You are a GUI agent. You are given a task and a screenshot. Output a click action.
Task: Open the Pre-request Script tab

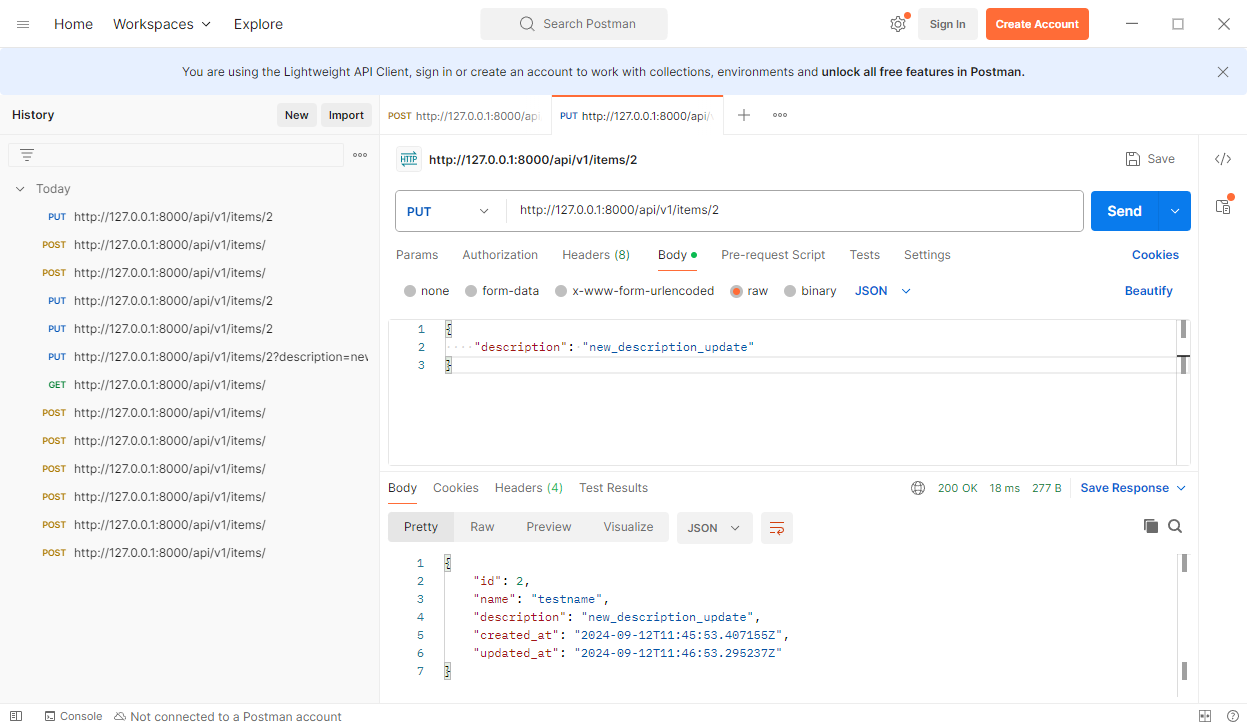773,255
